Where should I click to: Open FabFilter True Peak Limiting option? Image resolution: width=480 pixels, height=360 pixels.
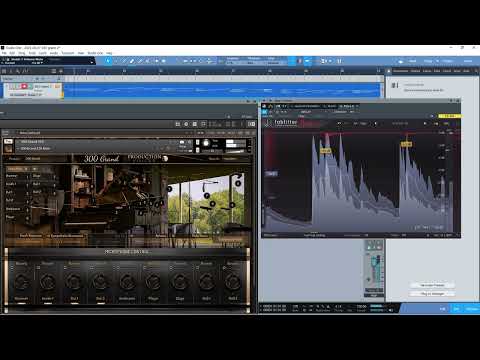click(314, 235)
